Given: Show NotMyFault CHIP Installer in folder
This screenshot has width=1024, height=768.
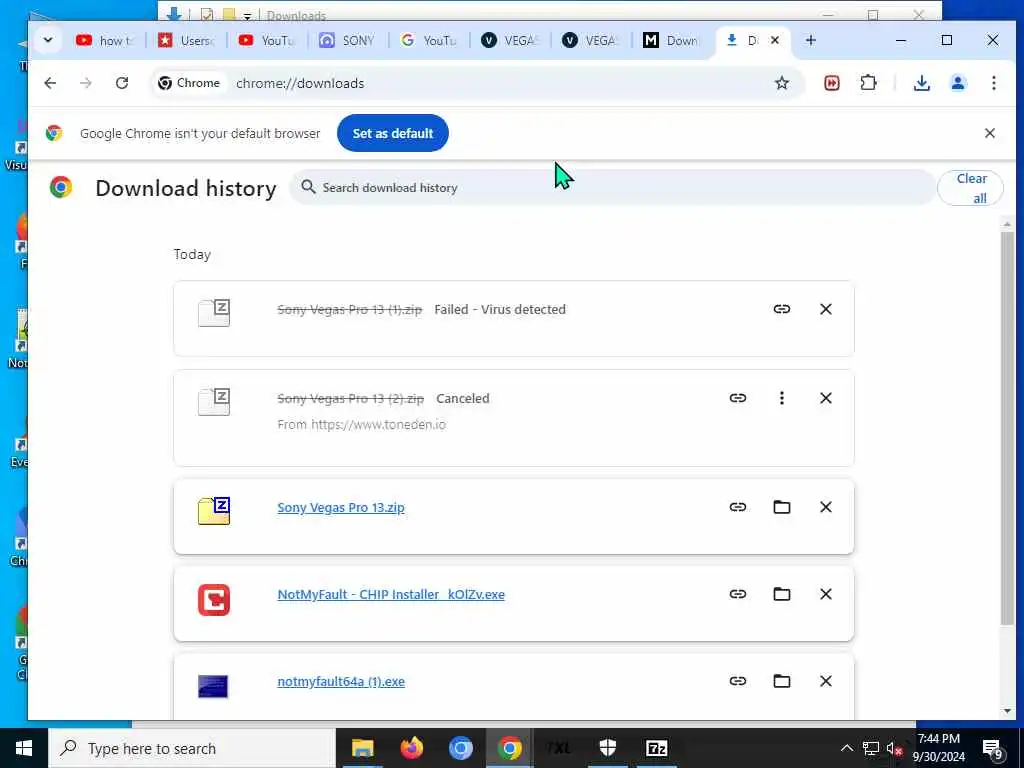Looking at the screenshot, I should 782,594.
